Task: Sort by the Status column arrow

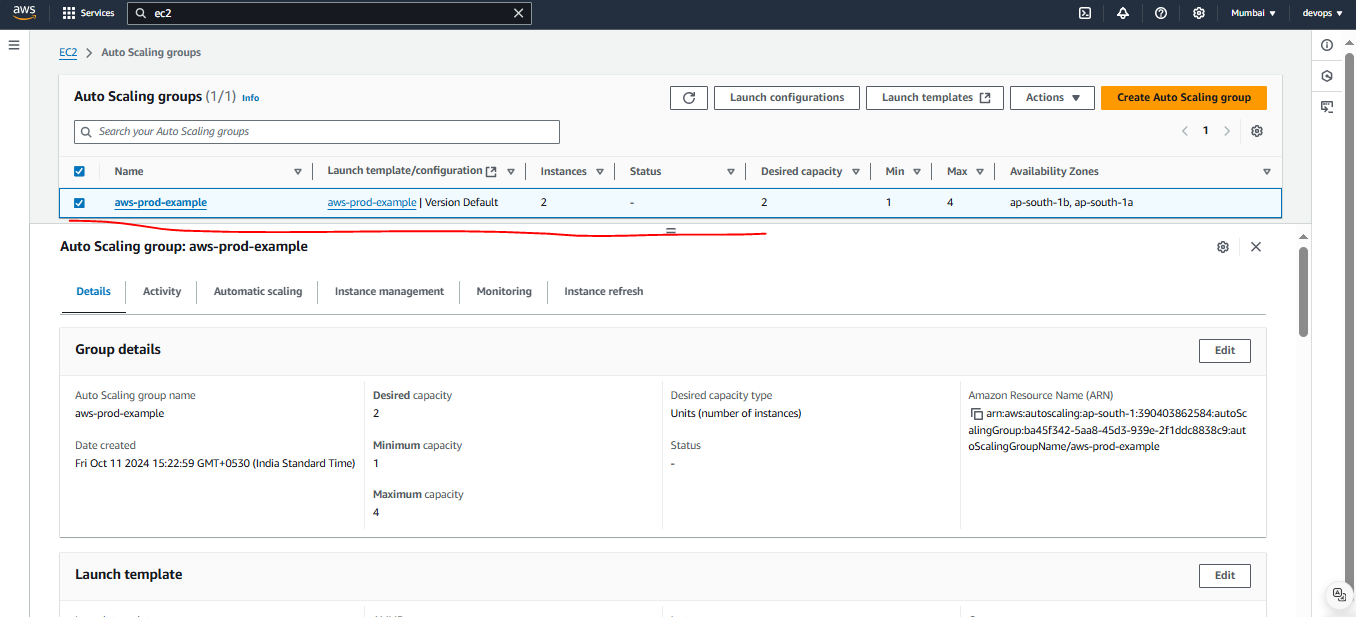Action: [731, 172]
